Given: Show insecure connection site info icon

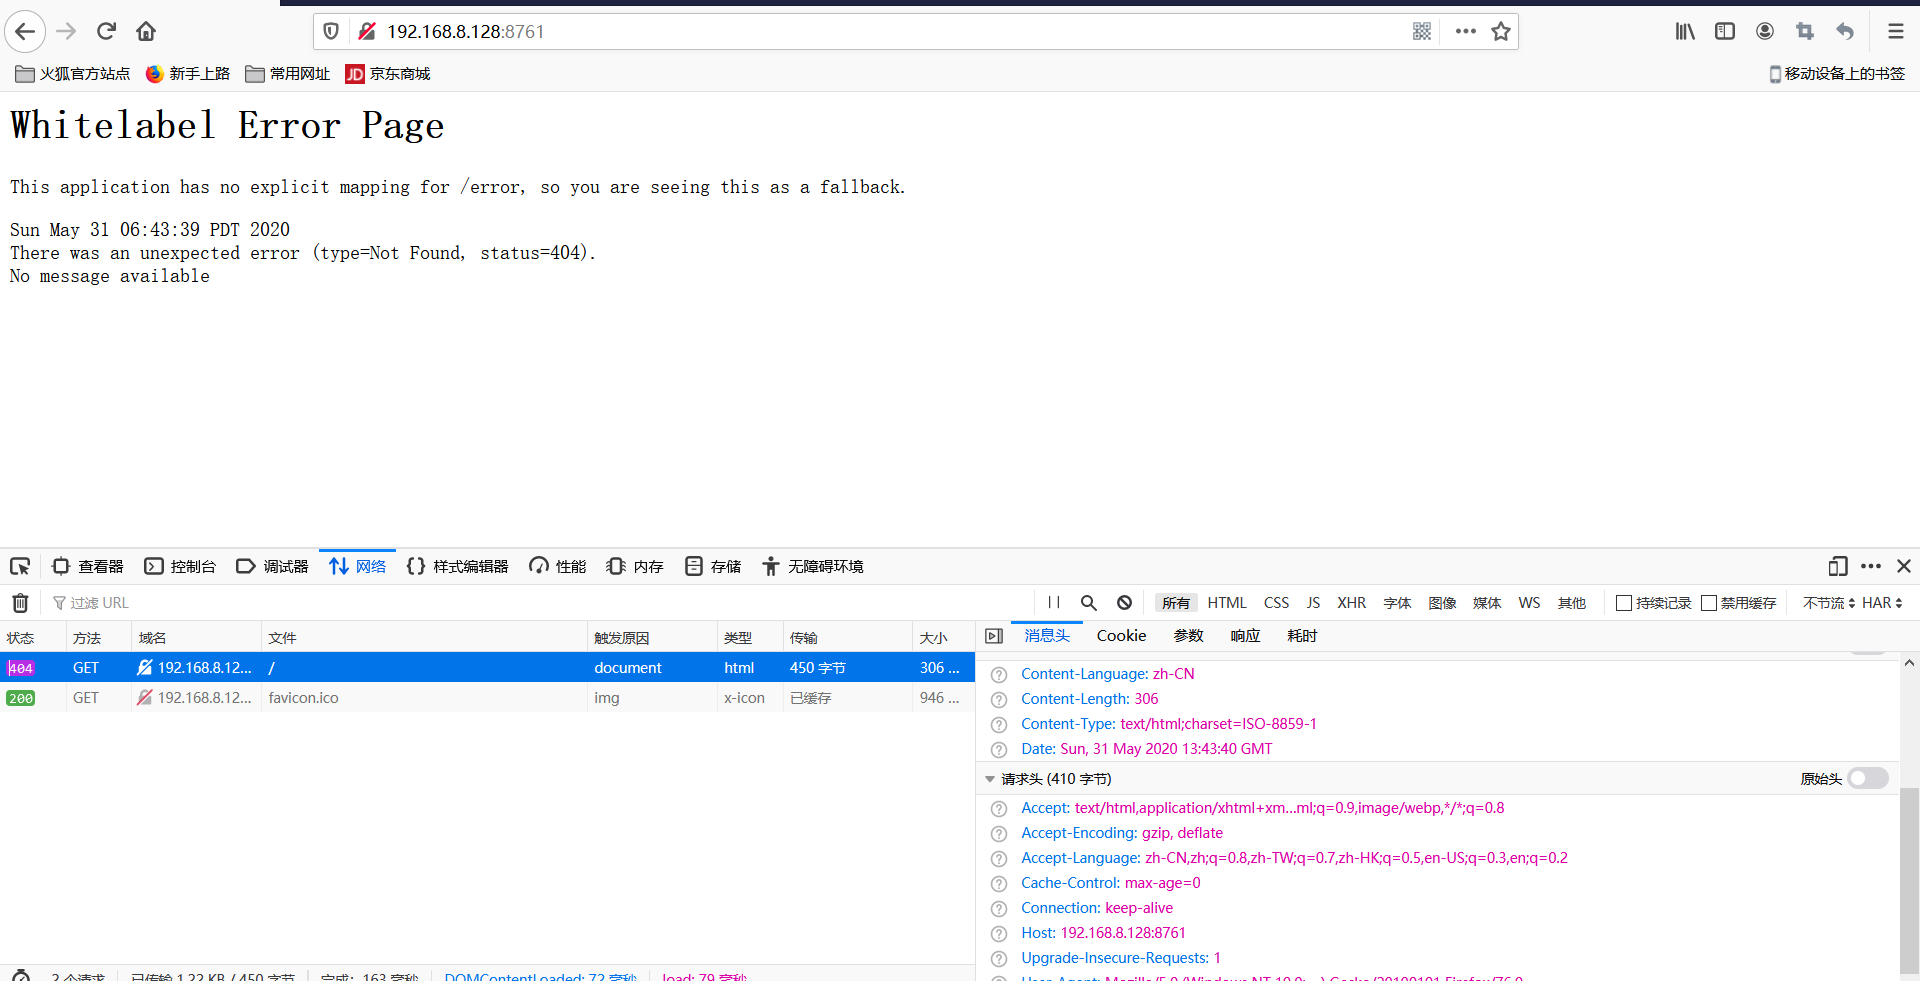Looking at the screenshot, I should pos(367,32).
